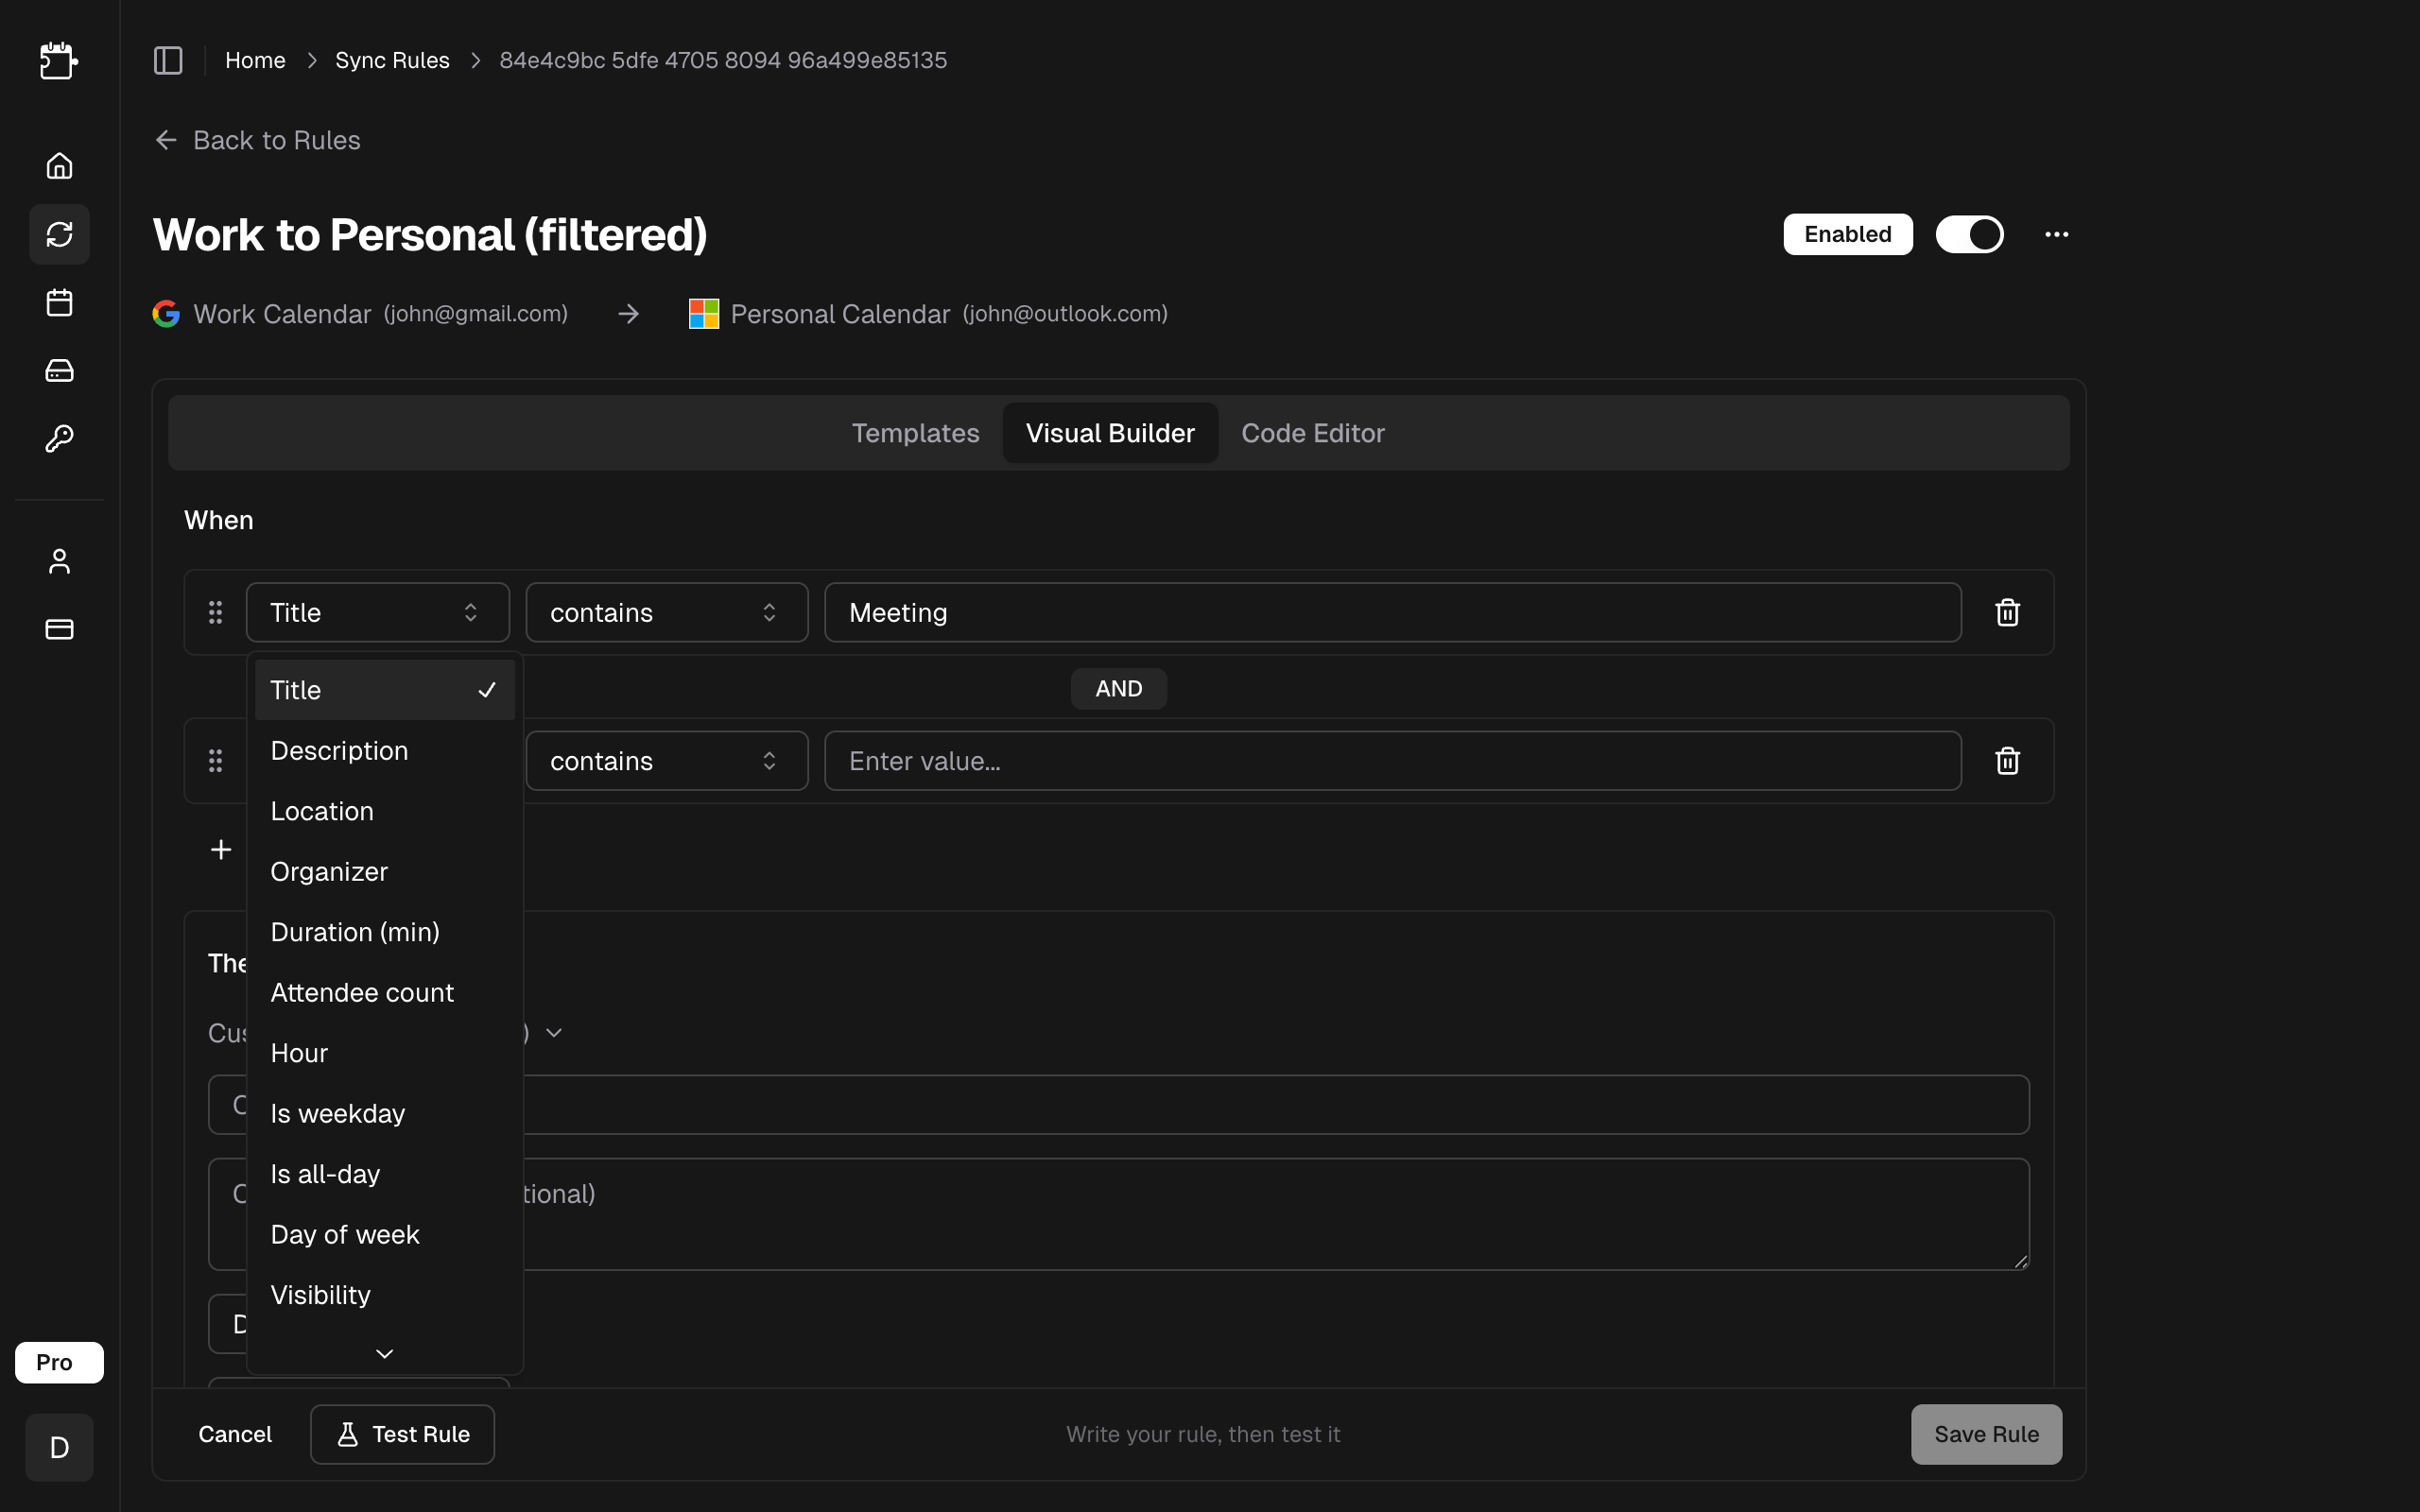The width and height of the screenshot is (2420, 1512).
Task: Delete the second condition row
Action: tap(2007, 761)
